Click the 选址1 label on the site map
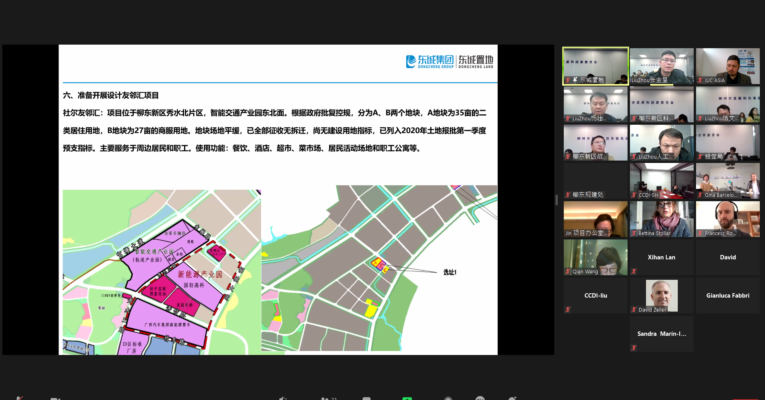 tap(450, 272)
